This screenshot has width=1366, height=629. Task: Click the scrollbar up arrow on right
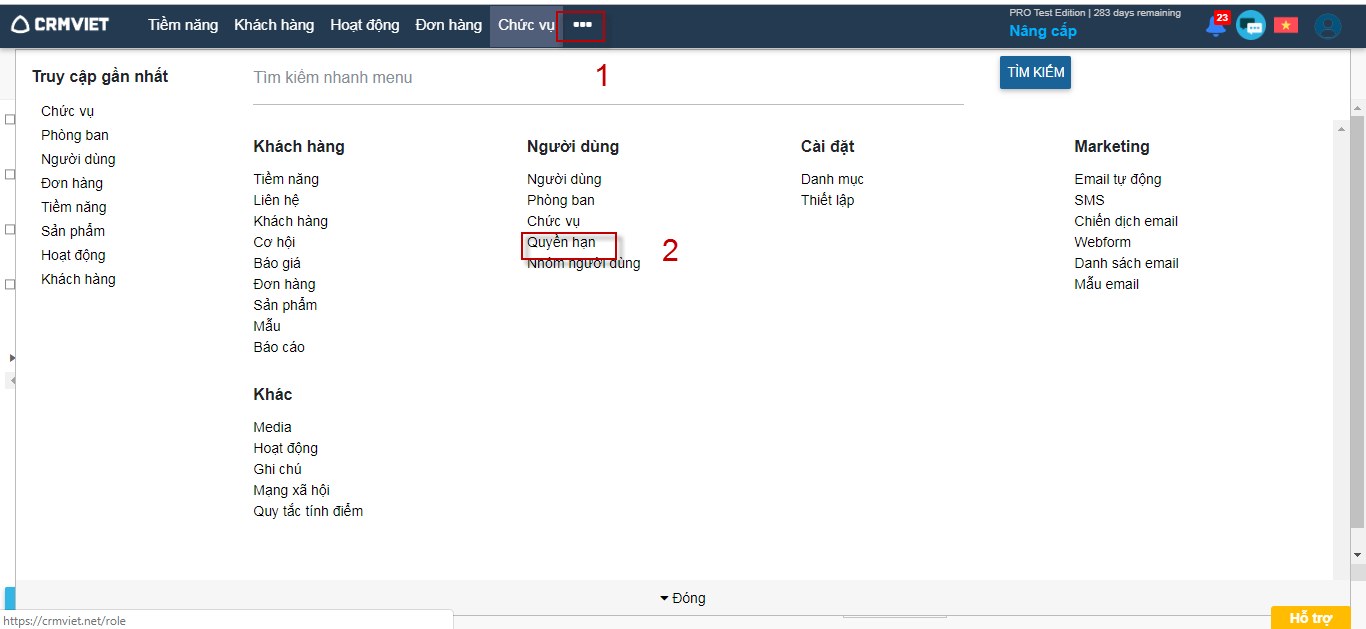1357,108
